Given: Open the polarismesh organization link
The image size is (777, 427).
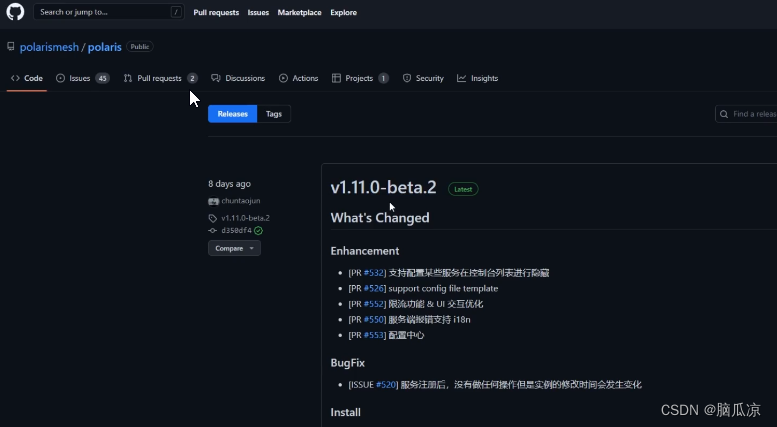Looking at the screenshot, I should [49, 47].
